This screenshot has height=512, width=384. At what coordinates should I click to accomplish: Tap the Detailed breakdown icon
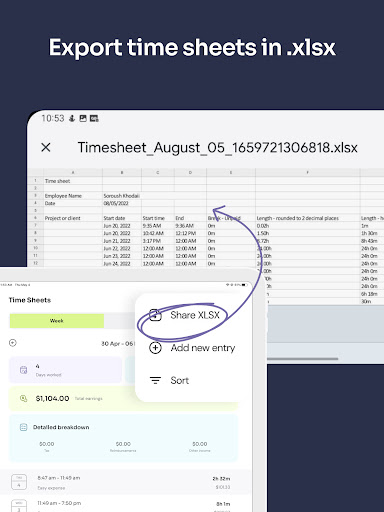pos(23,427)
